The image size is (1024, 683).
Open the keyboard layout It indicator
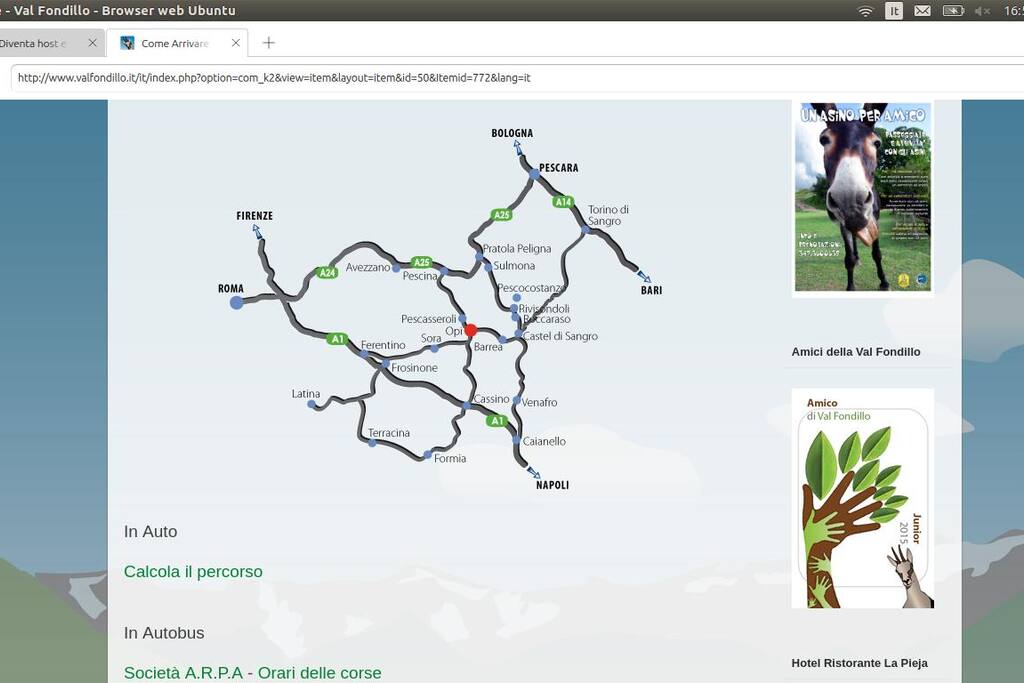[894, 11]
